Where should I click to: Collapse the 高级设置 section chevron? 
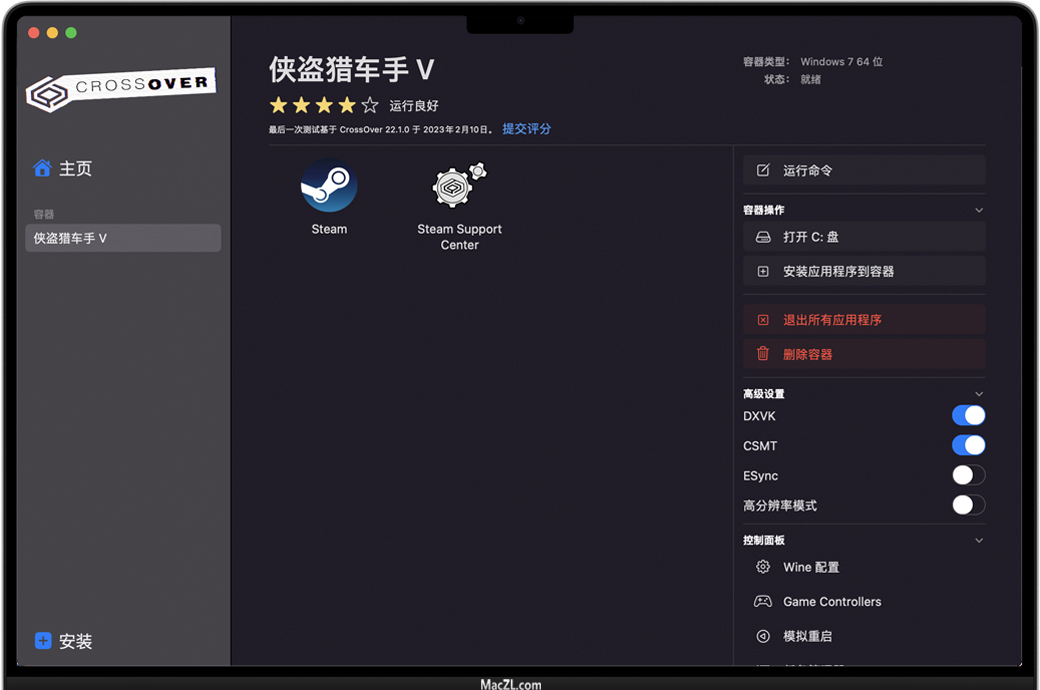click(979, 394)
